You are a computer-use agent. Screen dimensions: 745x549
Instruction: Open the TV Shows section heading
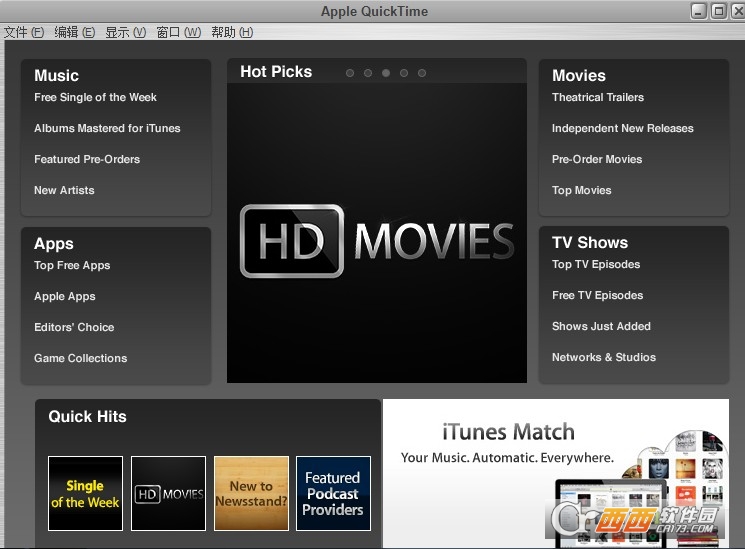click(590, 242)
